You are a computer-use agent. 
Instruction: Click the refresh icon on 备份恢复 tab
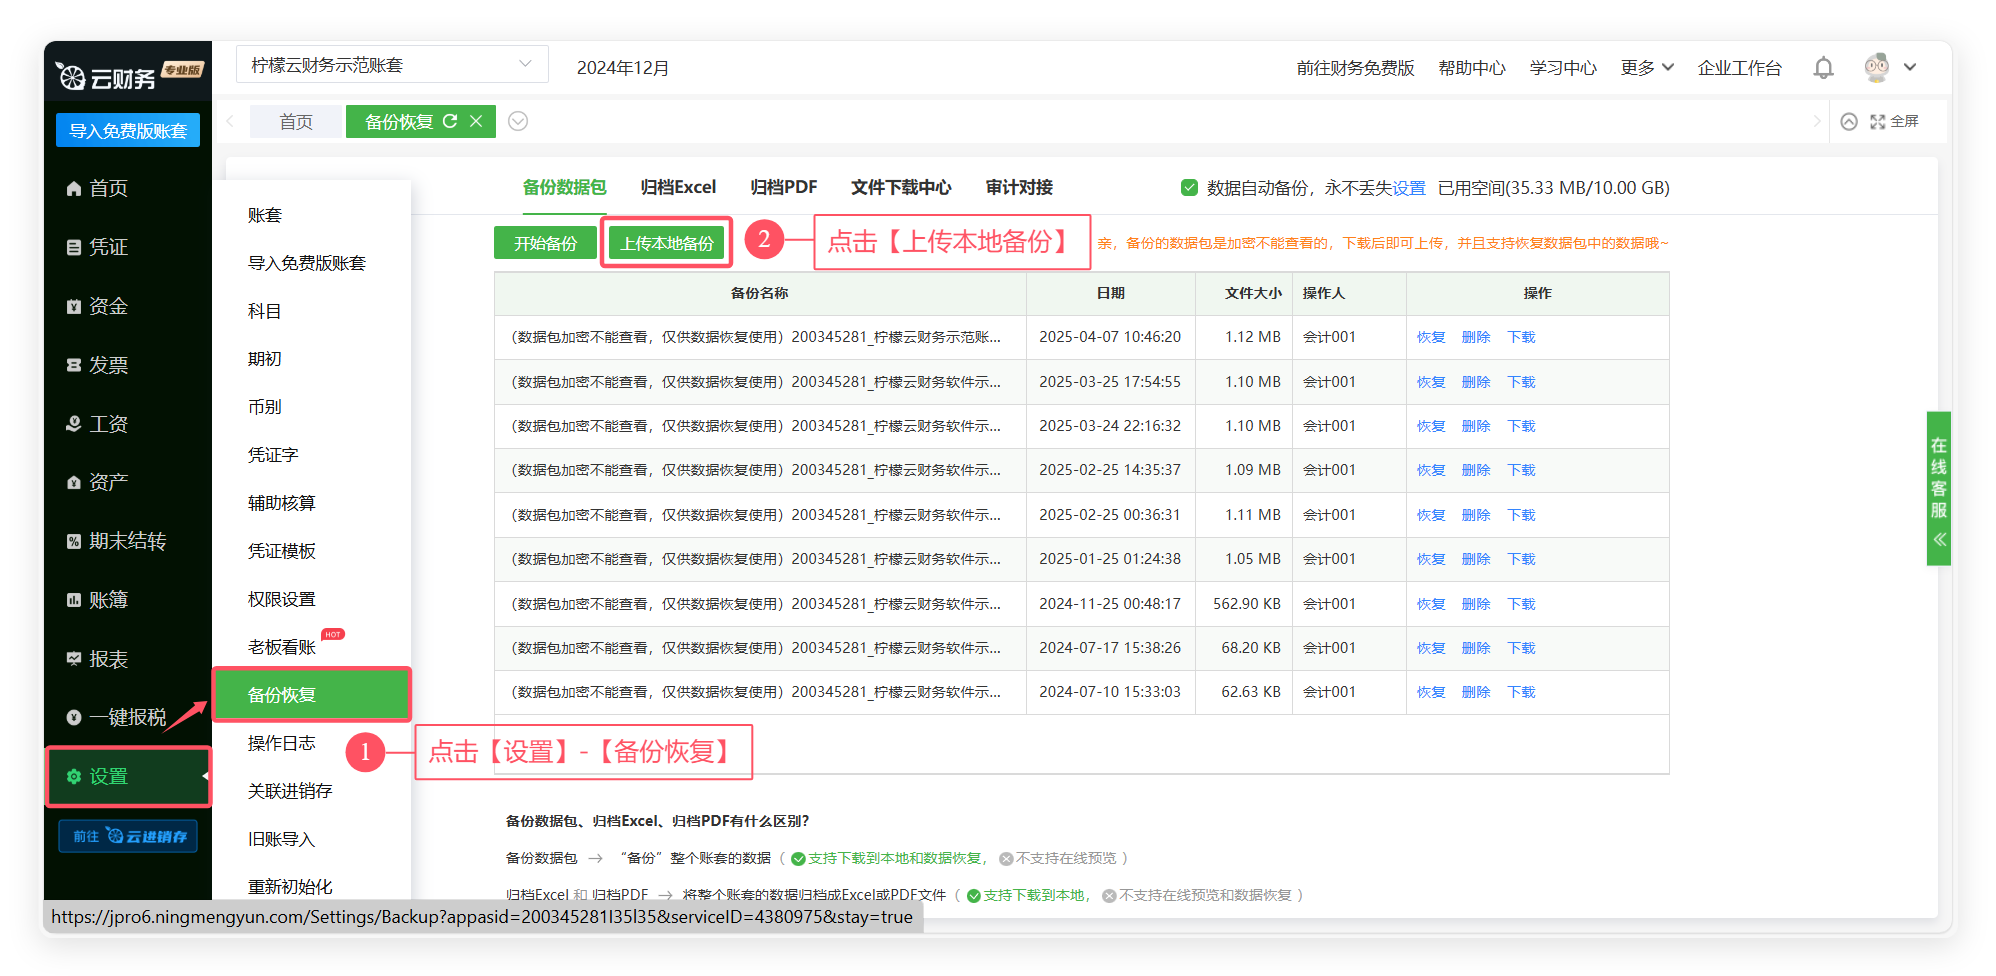450,121
